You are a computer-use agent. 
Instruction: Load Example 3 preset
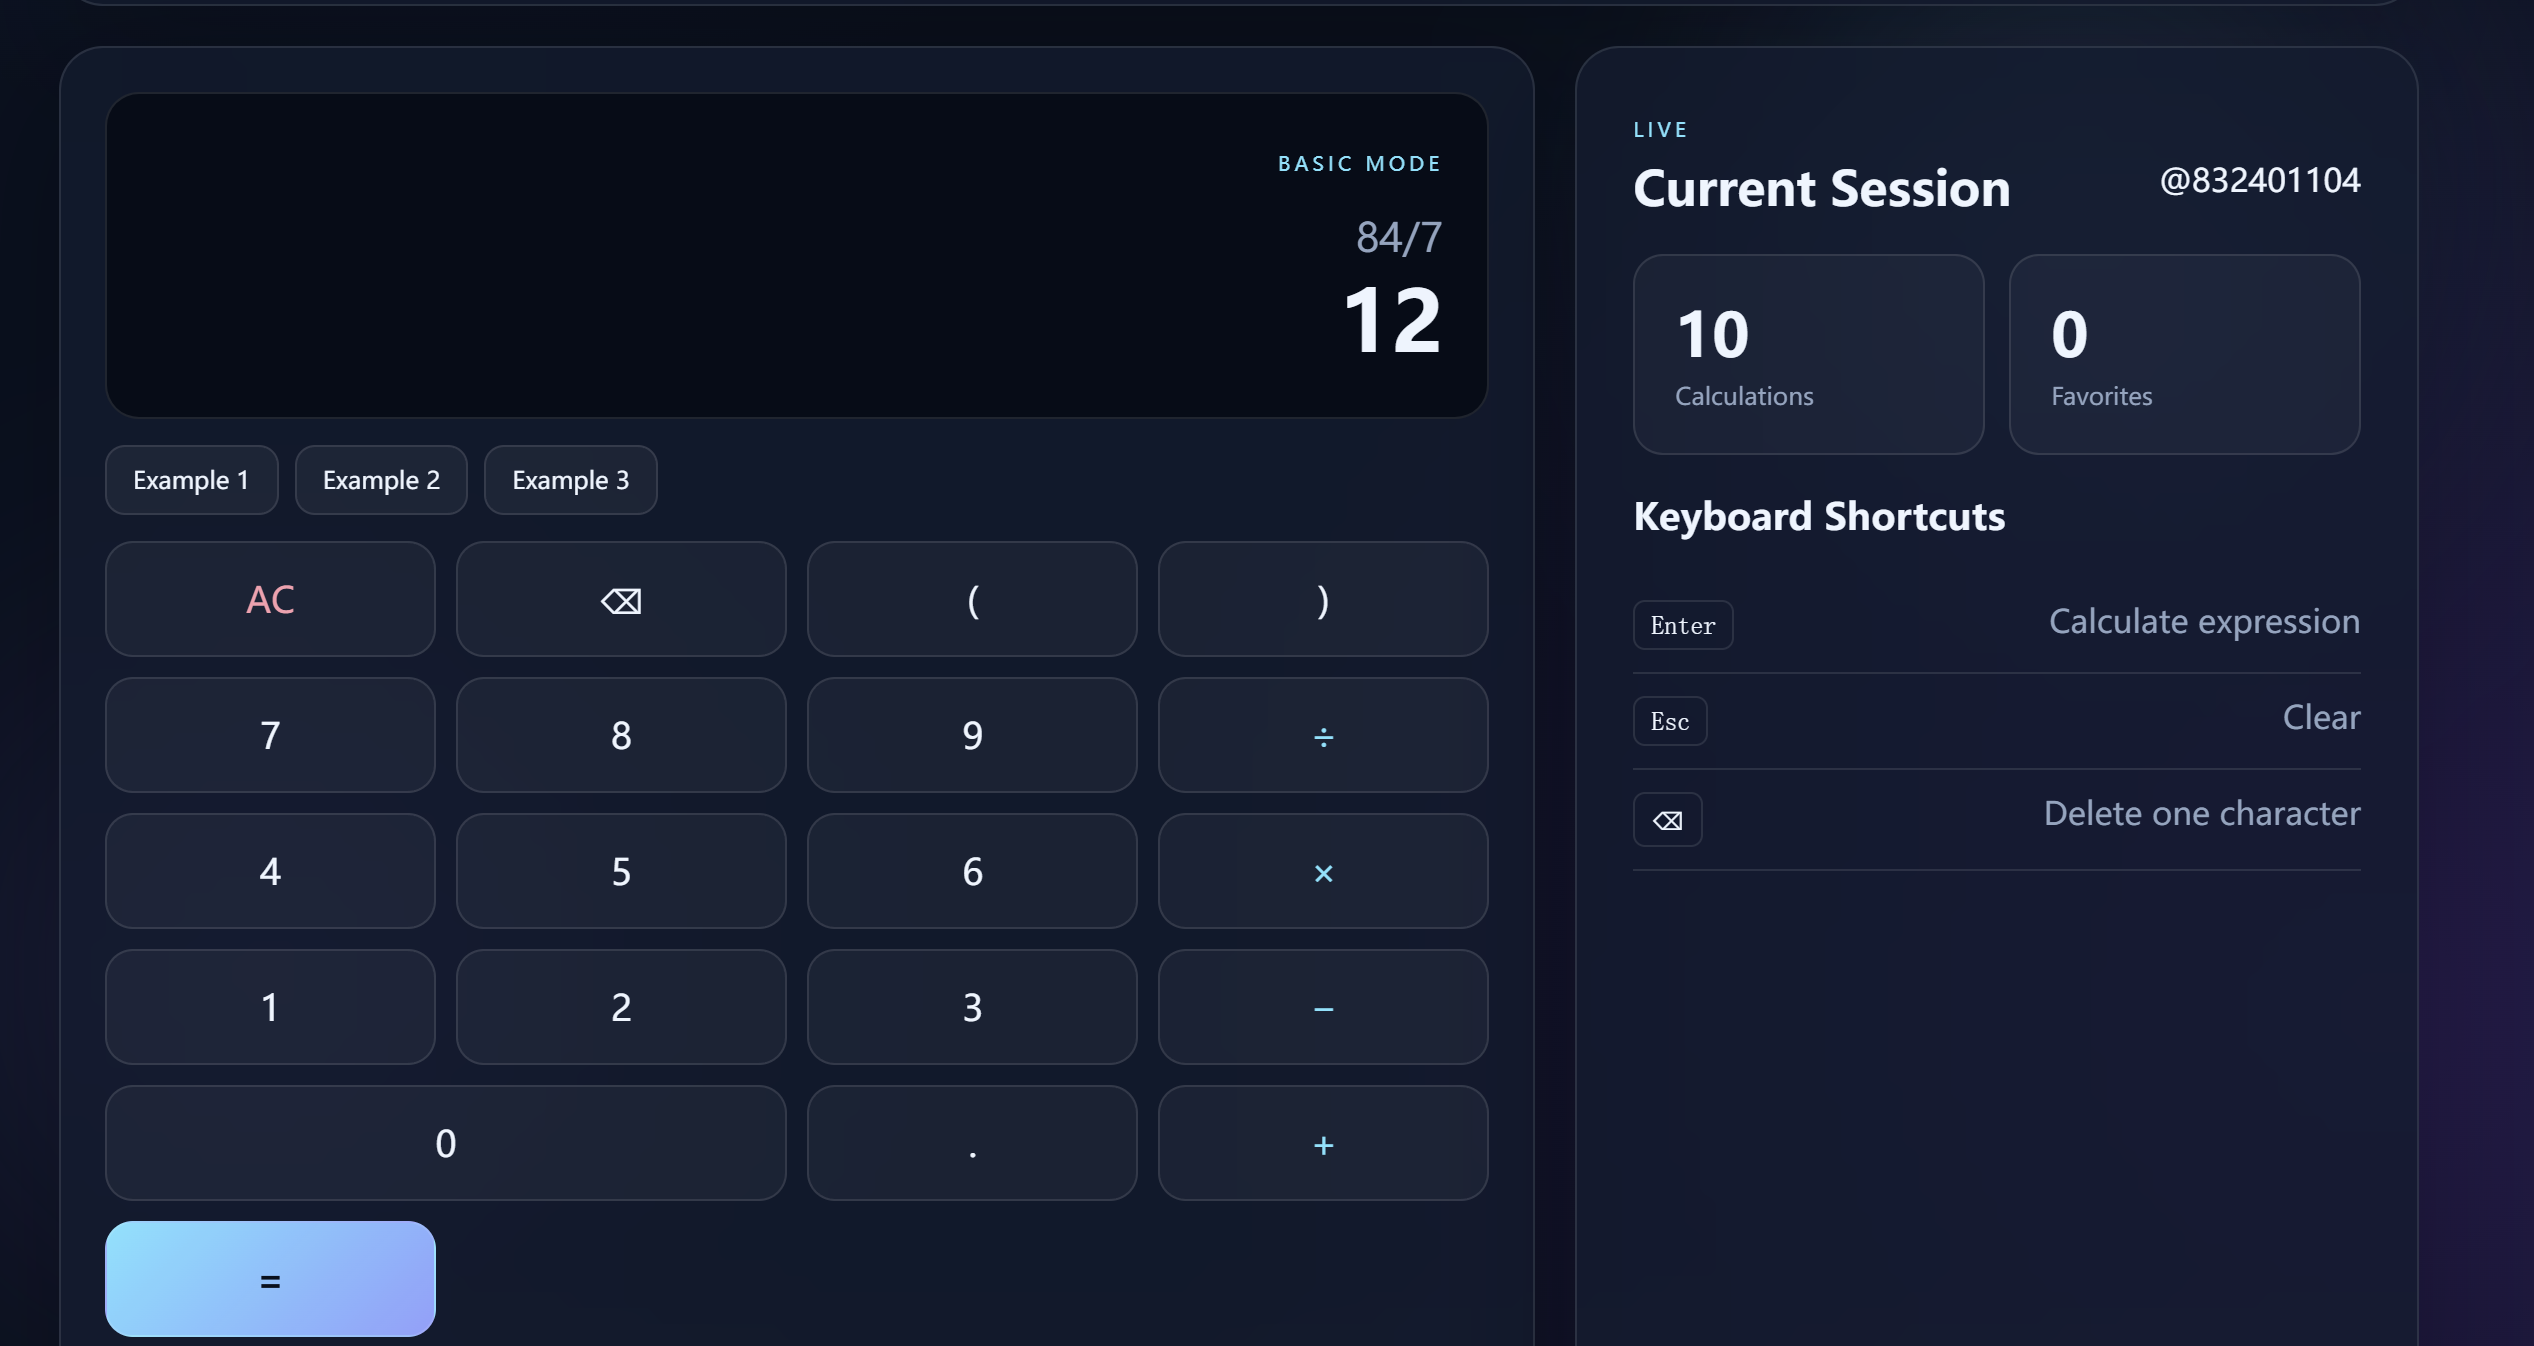570,480
